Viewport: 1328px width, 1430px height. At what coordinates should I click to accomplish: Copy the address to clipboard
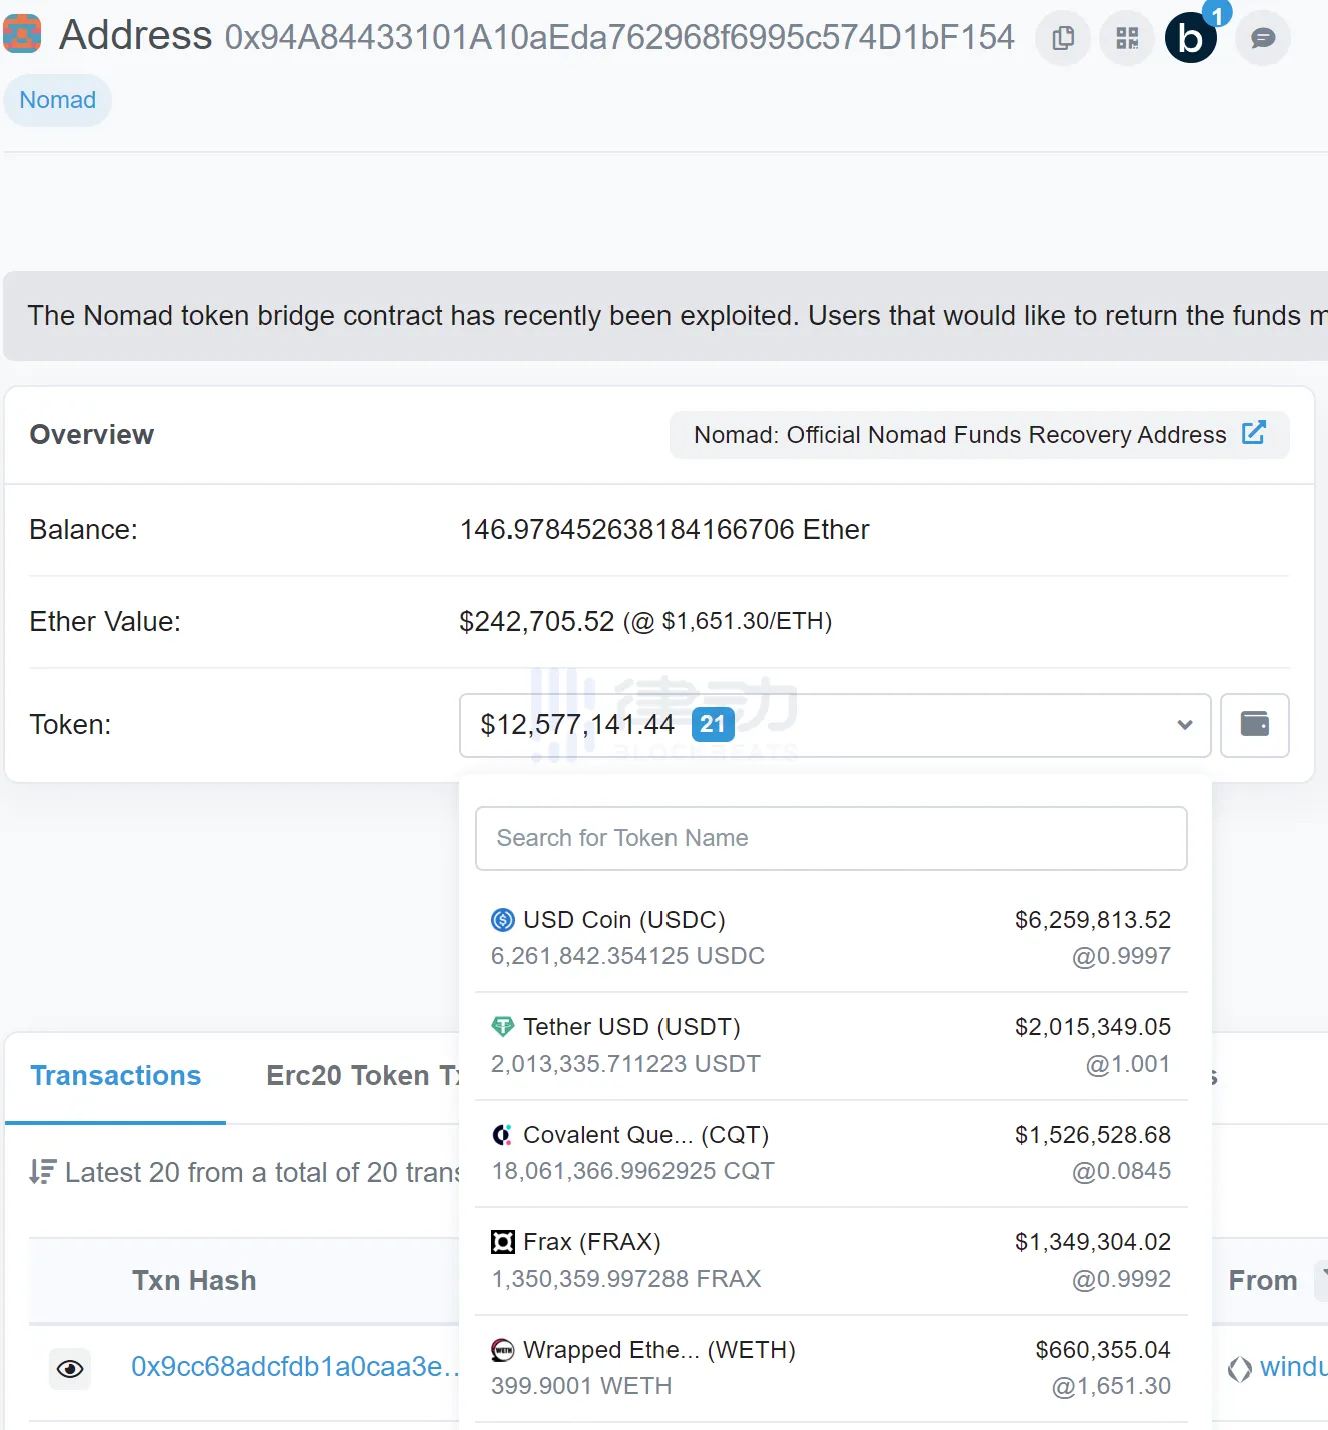[x=1063, y=38]
